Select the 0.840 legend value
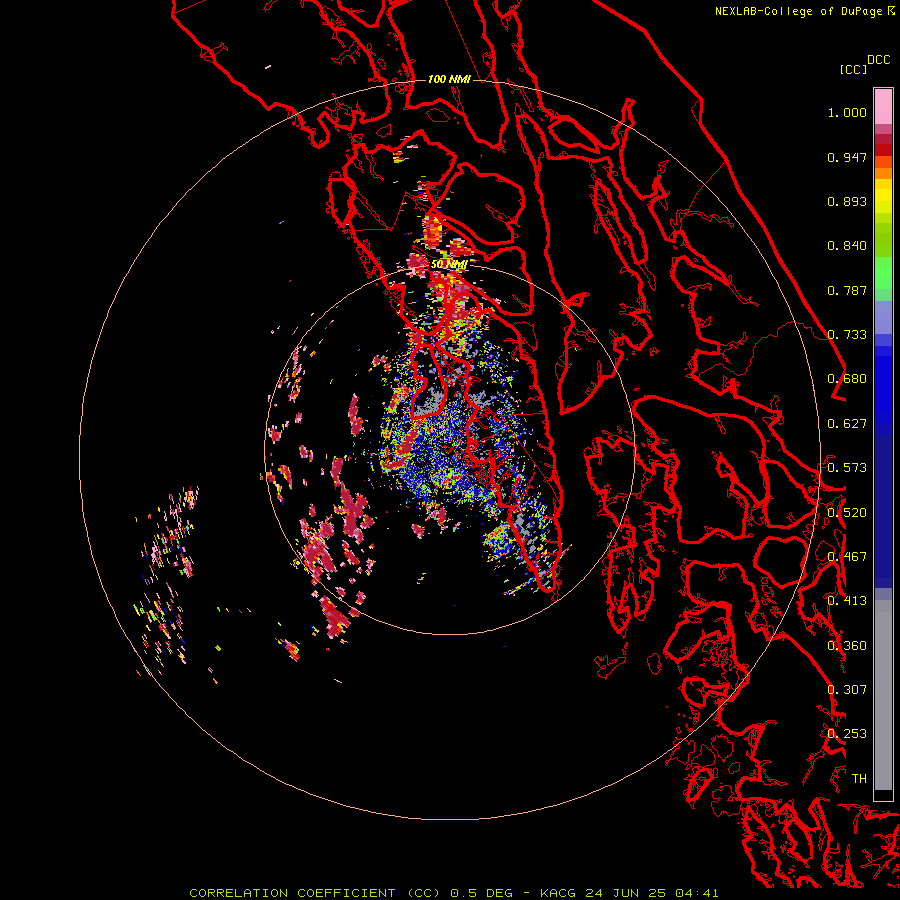This screenshot has height=900, width=900. [x=847, y=246]
